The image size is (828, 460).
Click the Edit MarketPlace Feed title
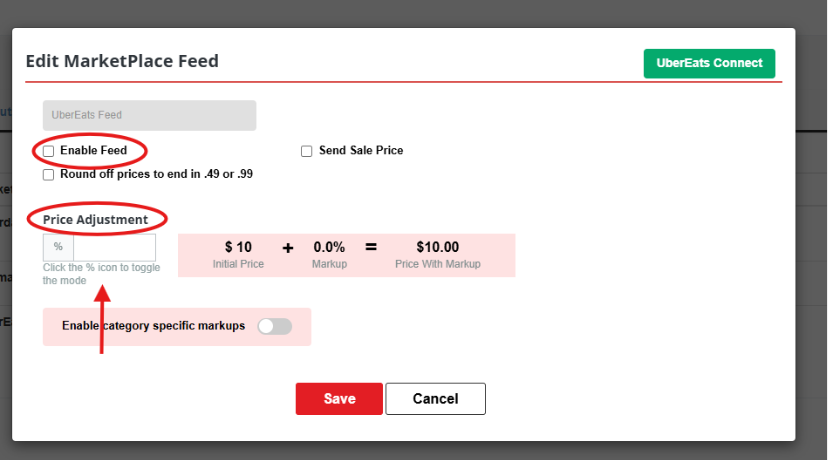[x=122, y=61]
